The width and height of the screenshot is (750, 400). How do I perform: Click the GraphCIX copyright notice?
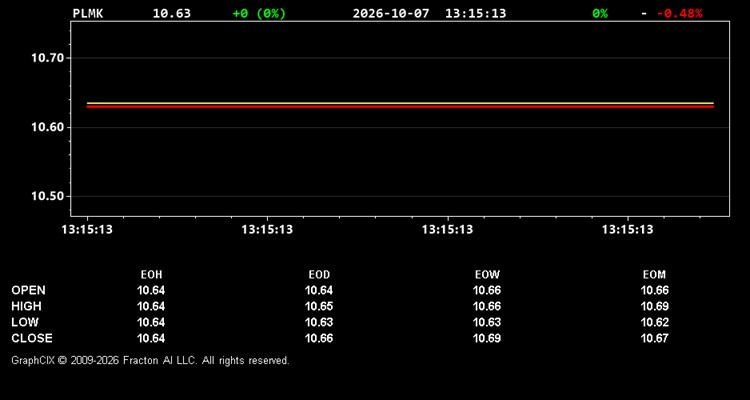[150, 360]
